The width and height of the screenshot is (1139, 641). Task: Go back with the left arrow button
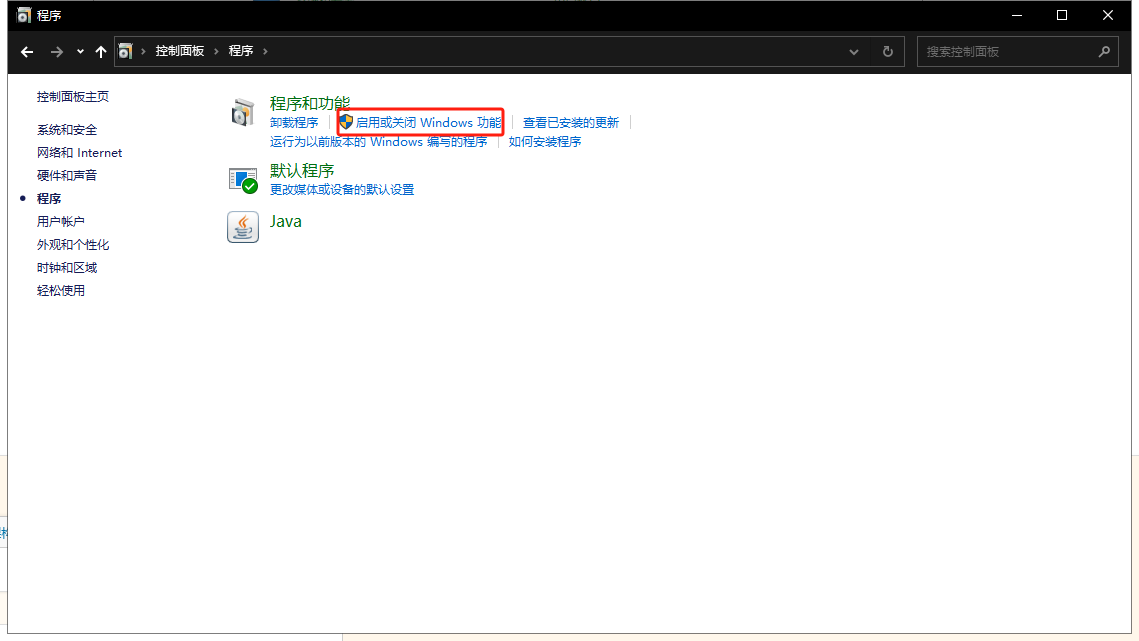tap(27, 52)
